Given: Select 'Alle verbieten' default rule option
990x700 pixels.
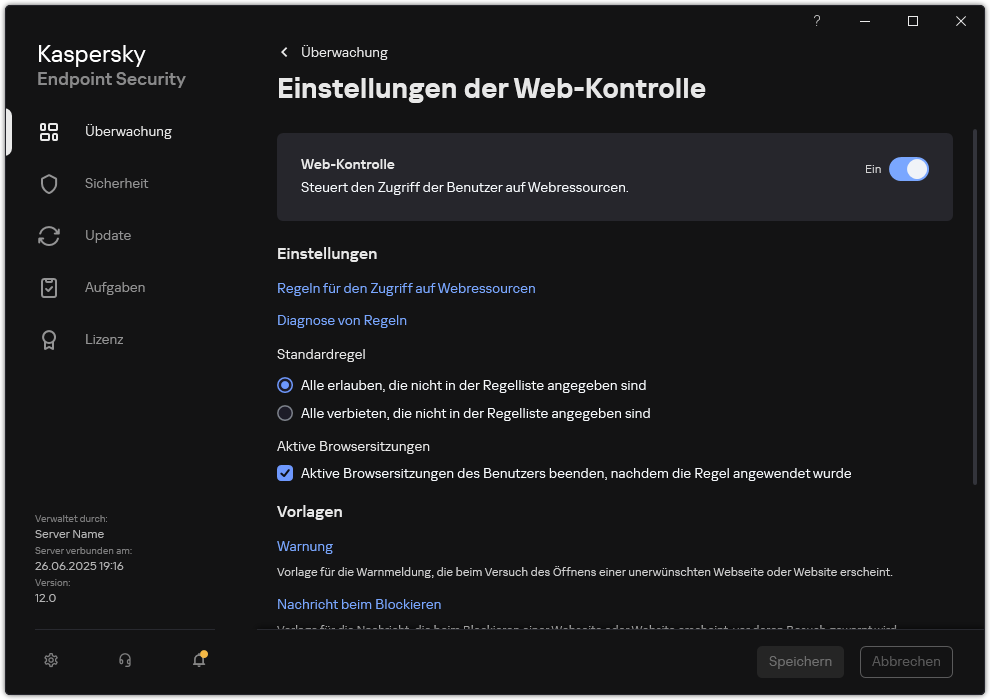Looking at the screenshot, I should 285,413.
